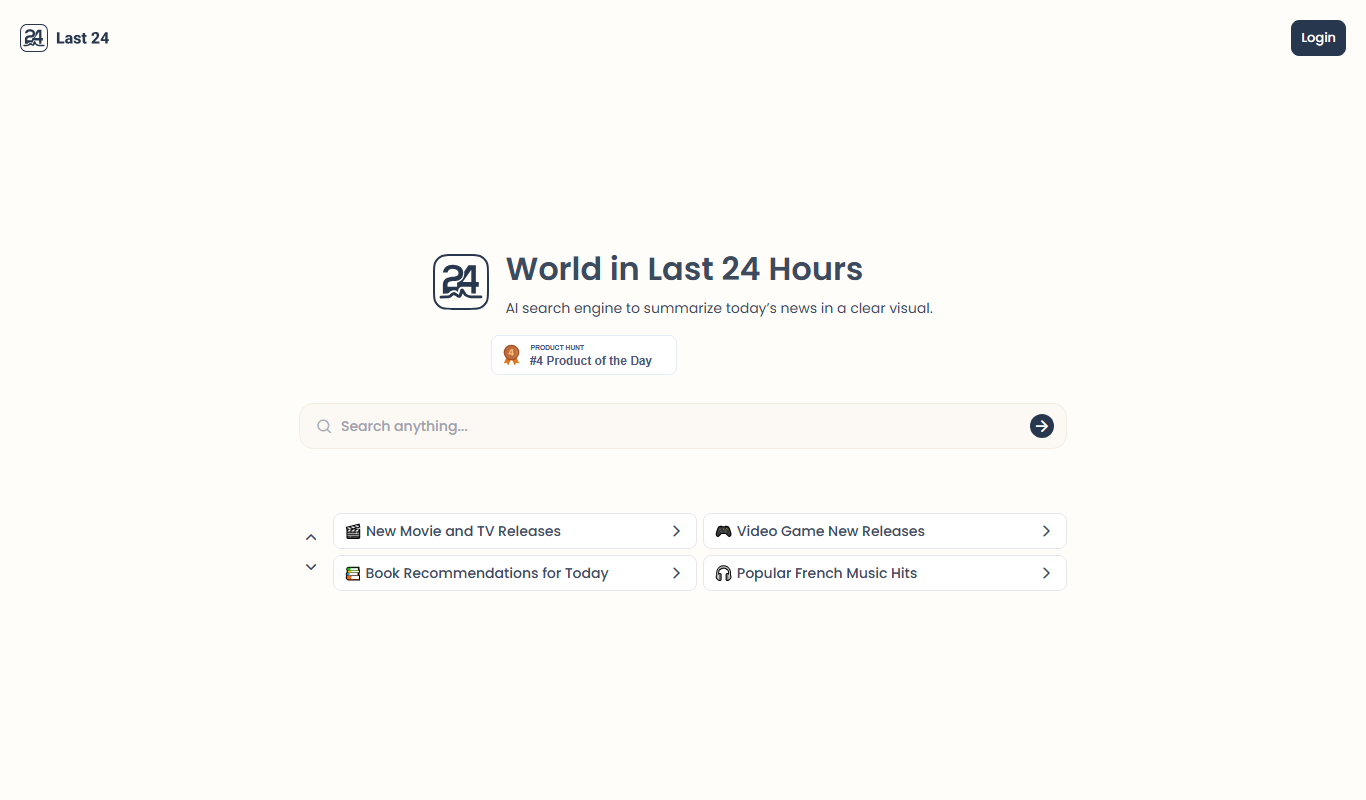This screenshot has width=1366, height=800.
Task: Open New Movie and TV Releases suggestion
Action: [515, 531]
